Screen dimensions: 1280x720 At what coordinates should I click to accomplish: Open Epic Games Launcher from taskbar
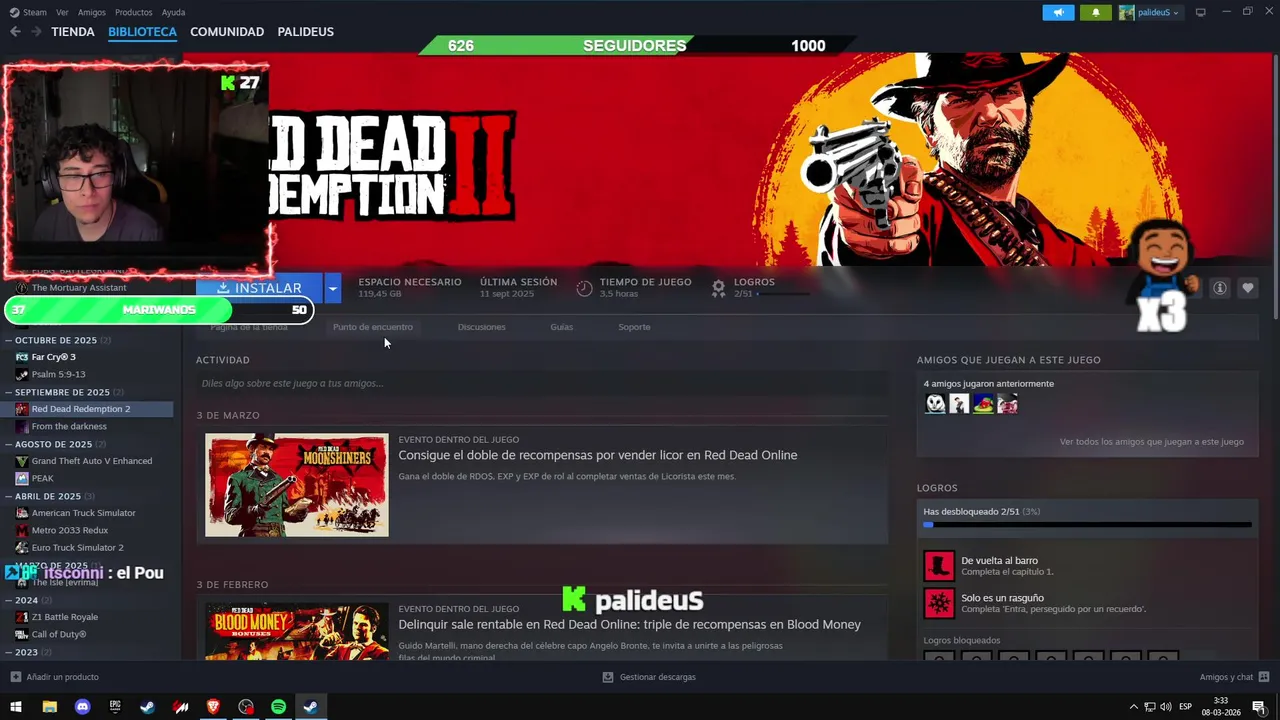115,707
